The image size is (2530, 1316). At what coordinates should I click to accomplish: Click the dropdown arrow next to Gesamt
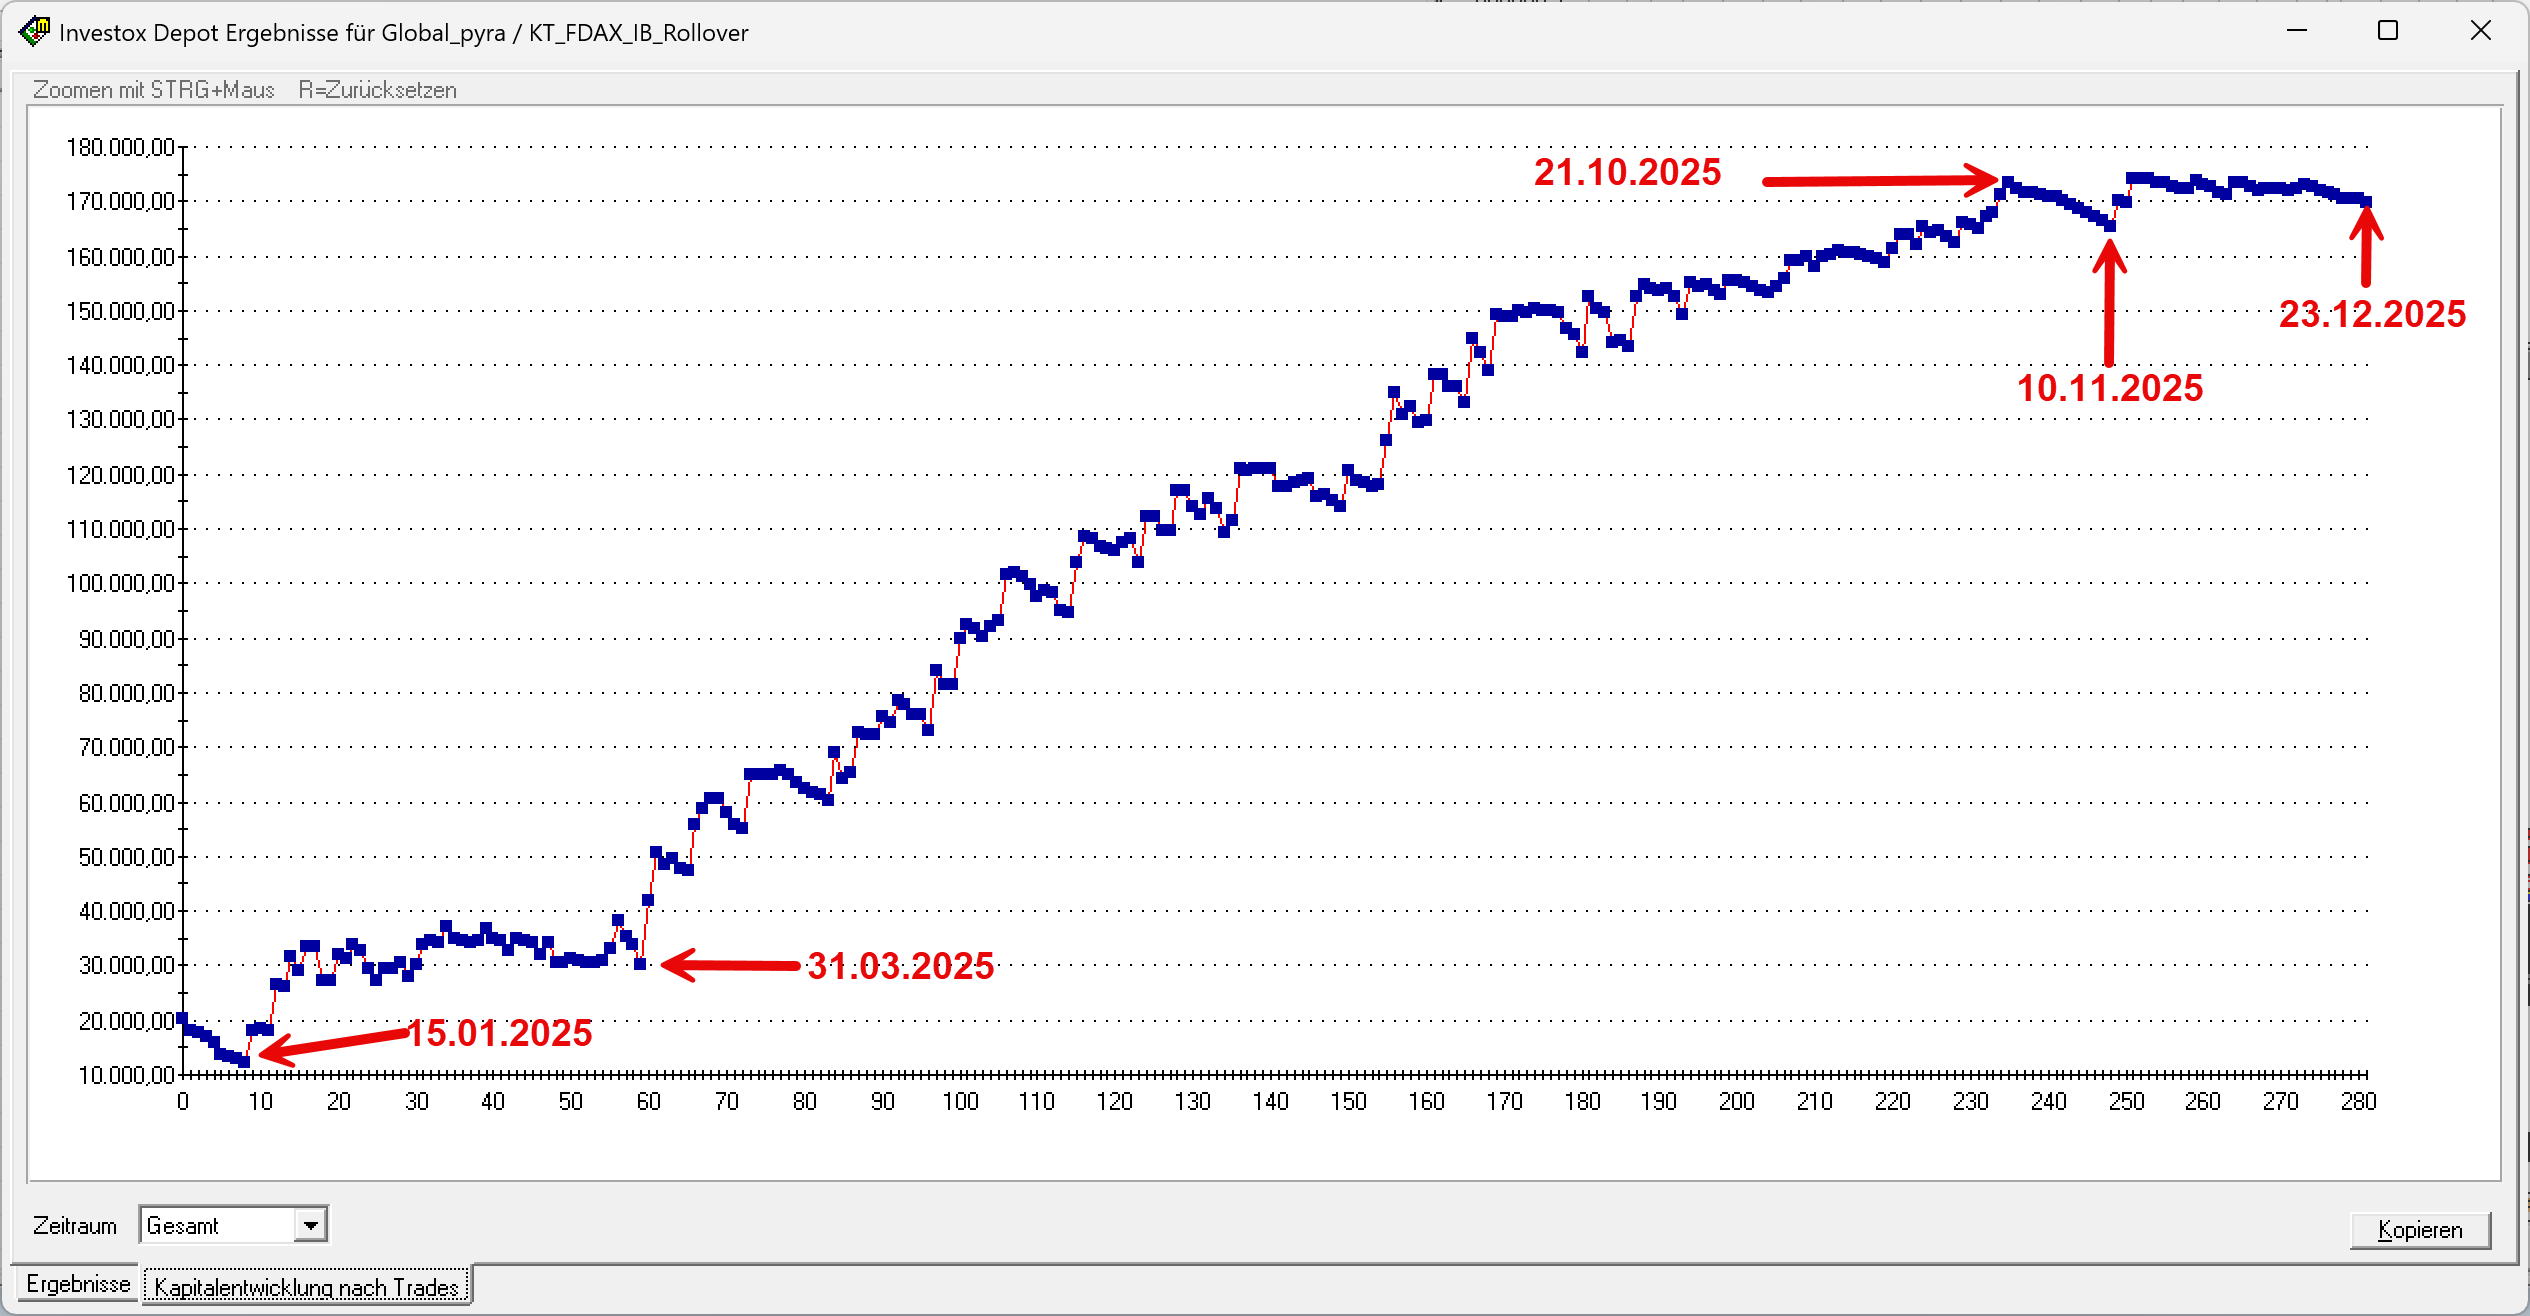pos(311,1224)
